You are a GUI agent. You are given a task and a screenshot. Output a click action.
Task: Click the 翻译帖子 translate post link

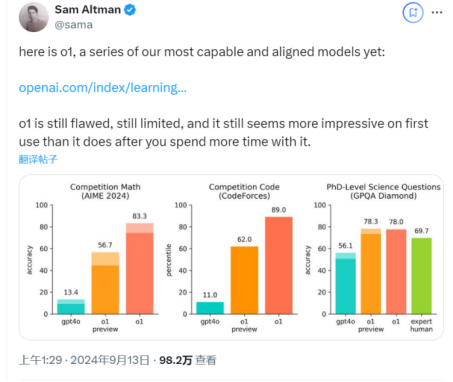pyautogui.click(x=38, y=159)
